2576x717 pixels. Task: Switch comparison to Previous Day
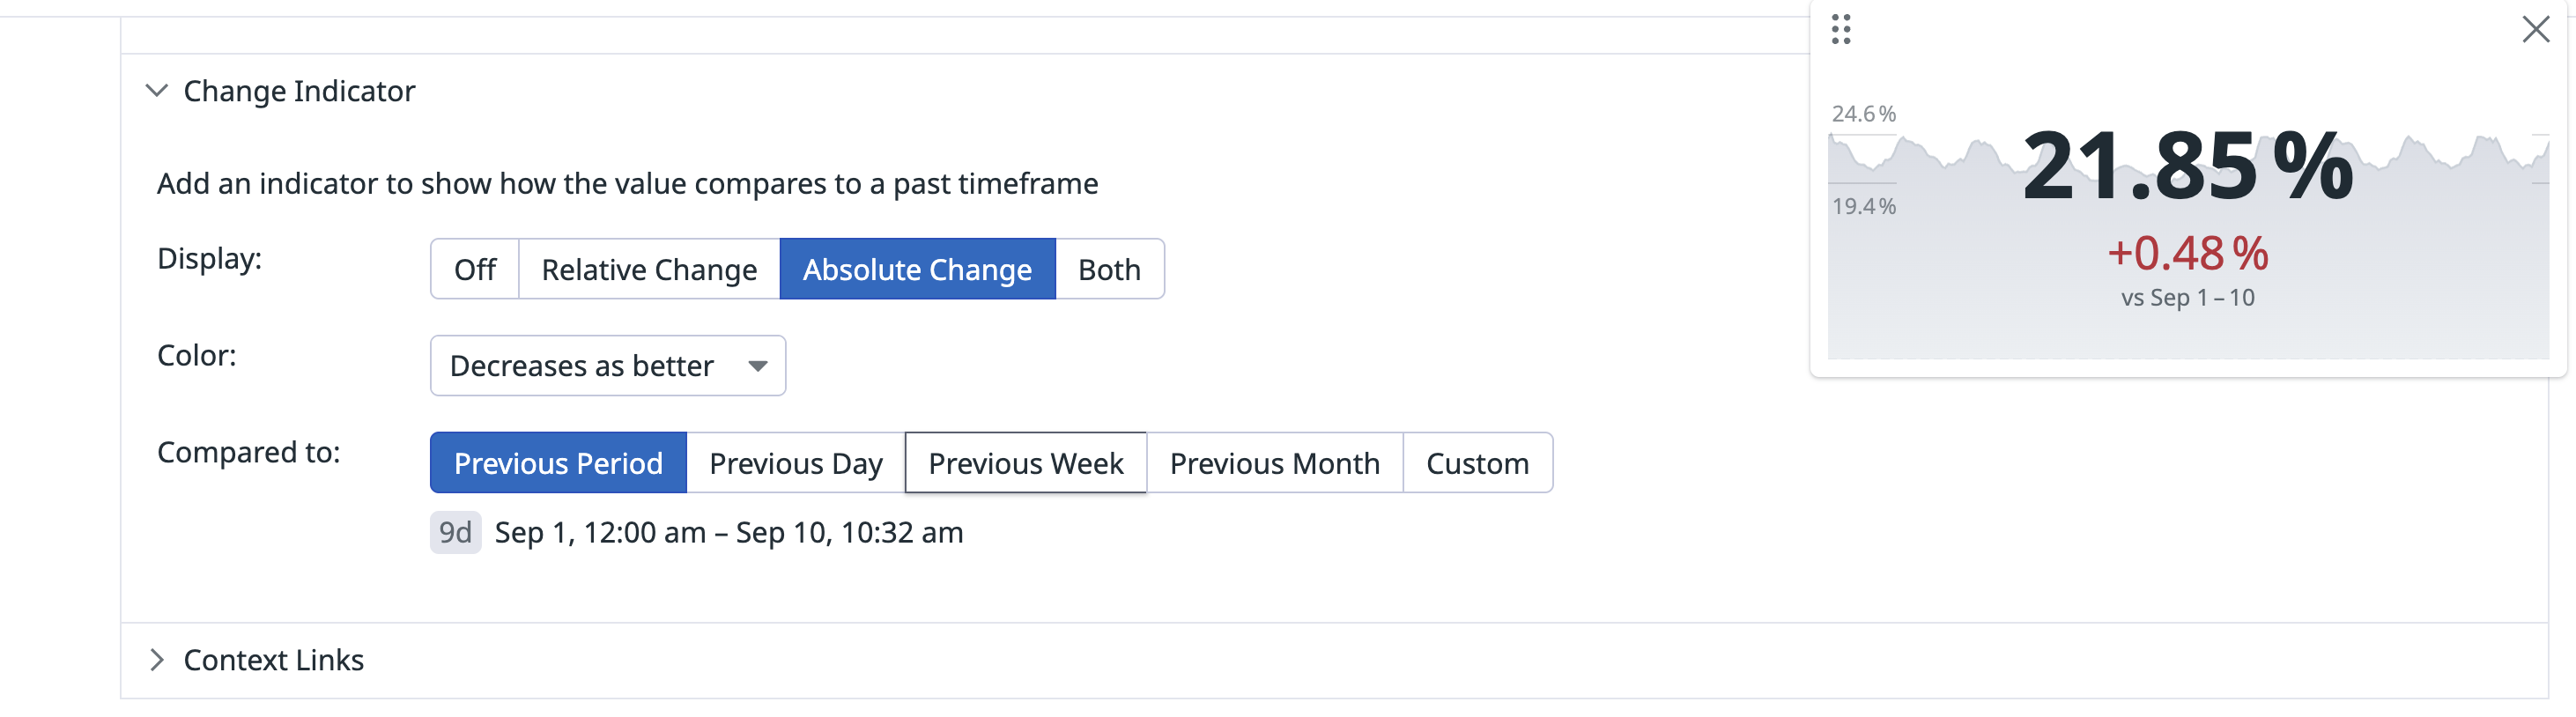795,463
